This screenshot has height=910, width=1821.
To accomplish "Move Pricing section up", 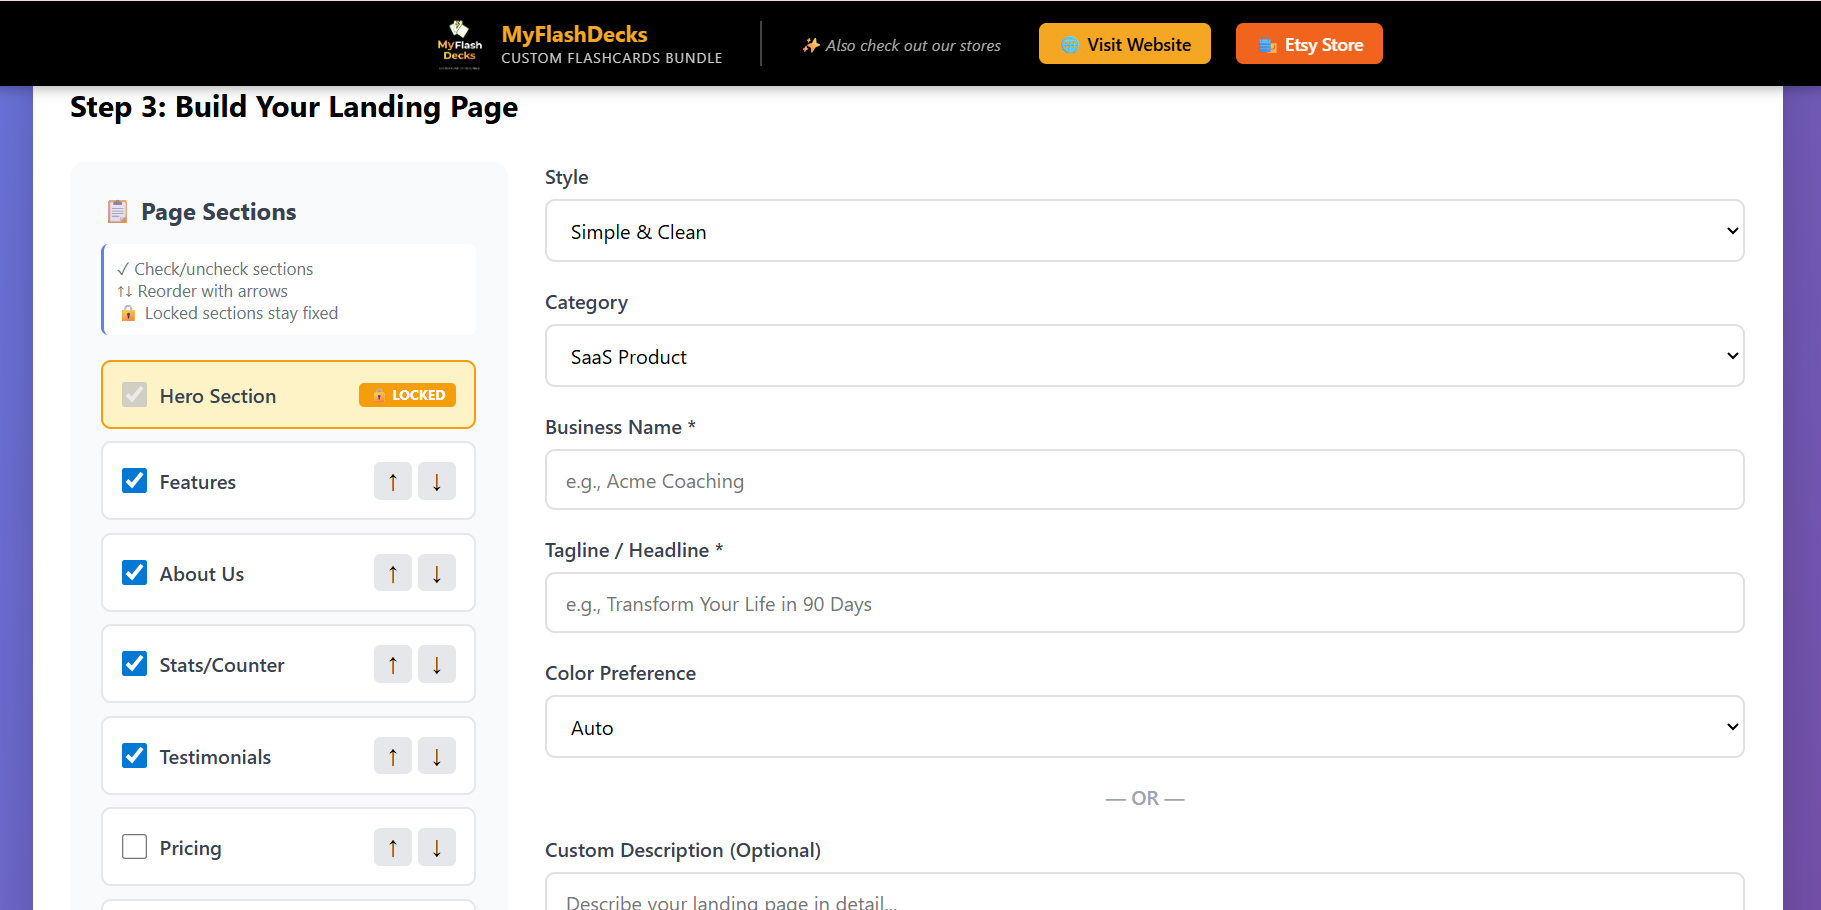I will pos(393,847).
